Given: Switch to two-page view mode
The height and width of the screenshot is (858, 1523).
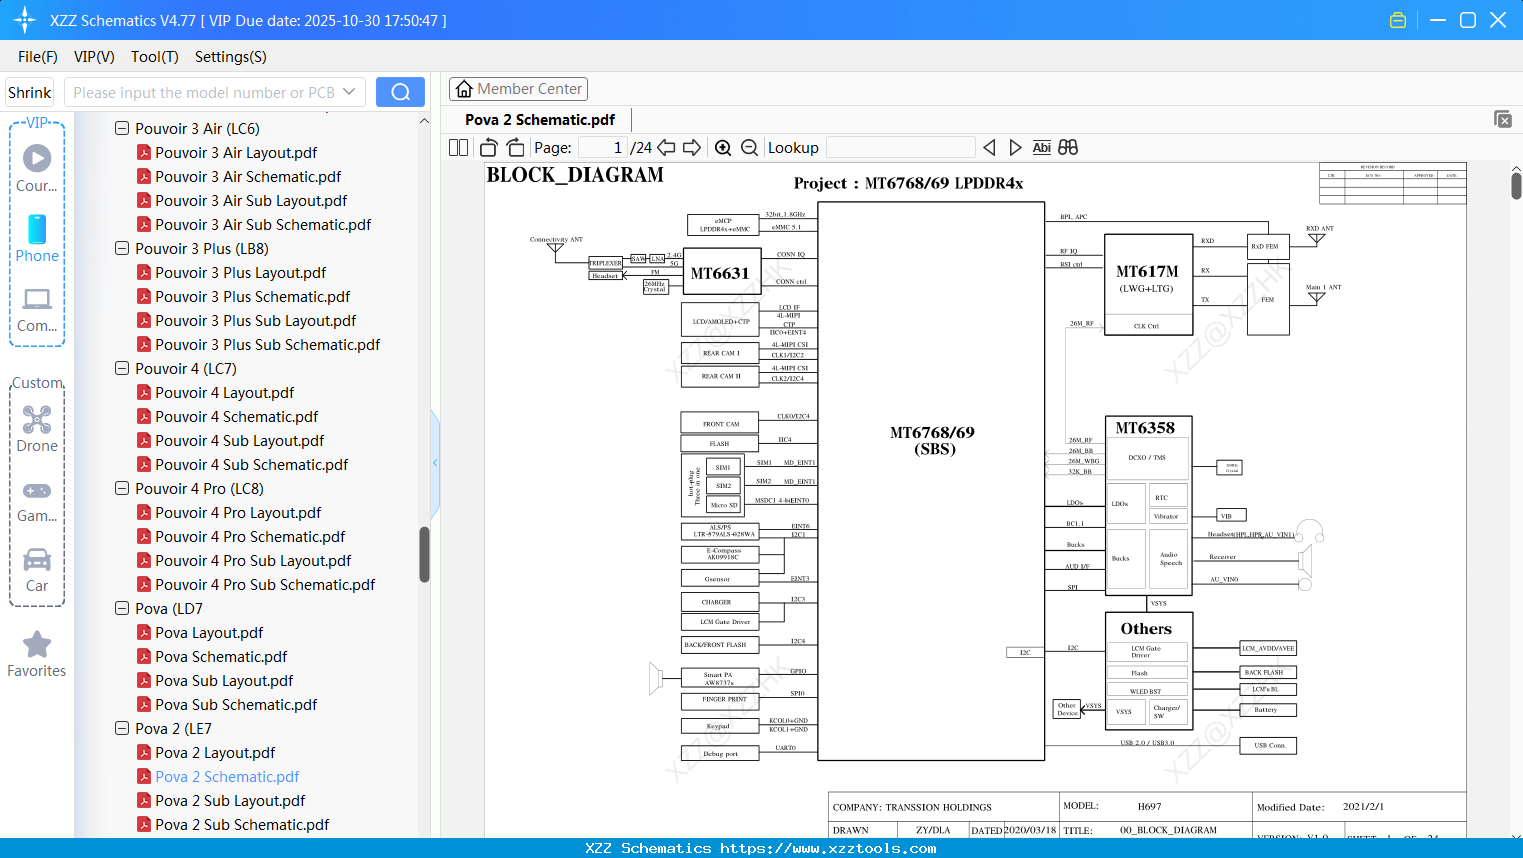Looking at the screenshot, I should [x=457, y=147].
